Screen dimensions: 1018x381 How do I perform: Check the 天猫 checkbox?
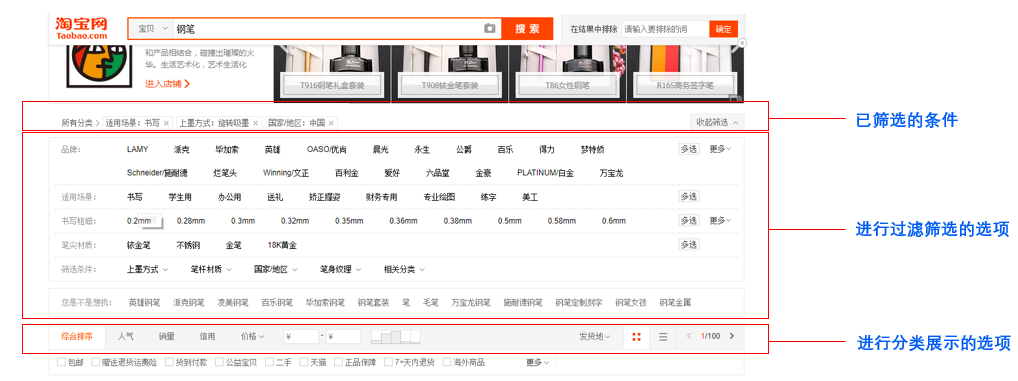(304, 362)
